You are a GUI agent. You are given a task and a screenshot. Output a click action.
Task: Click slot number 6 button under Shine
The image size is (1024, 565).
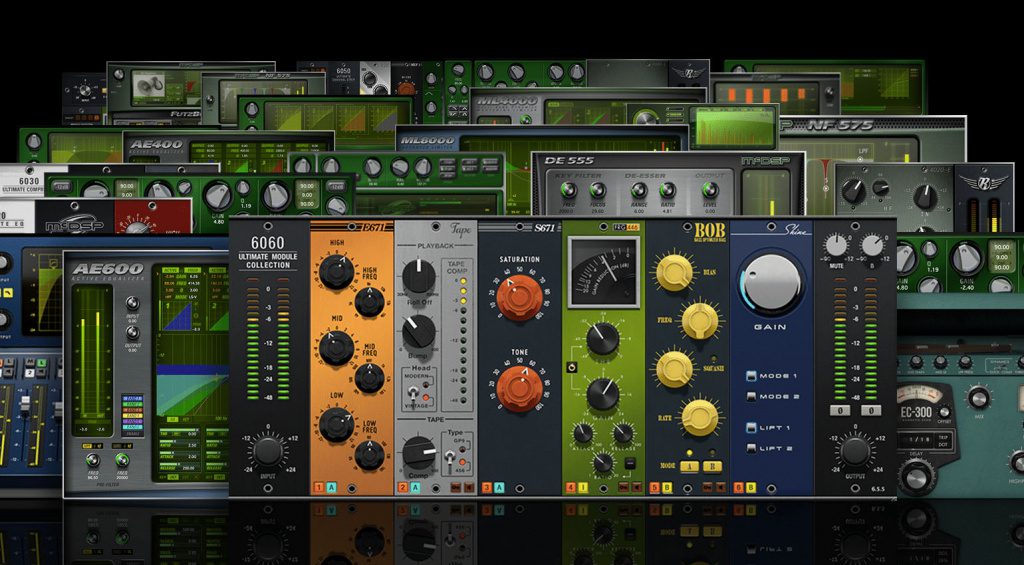[x=739, y=487]
